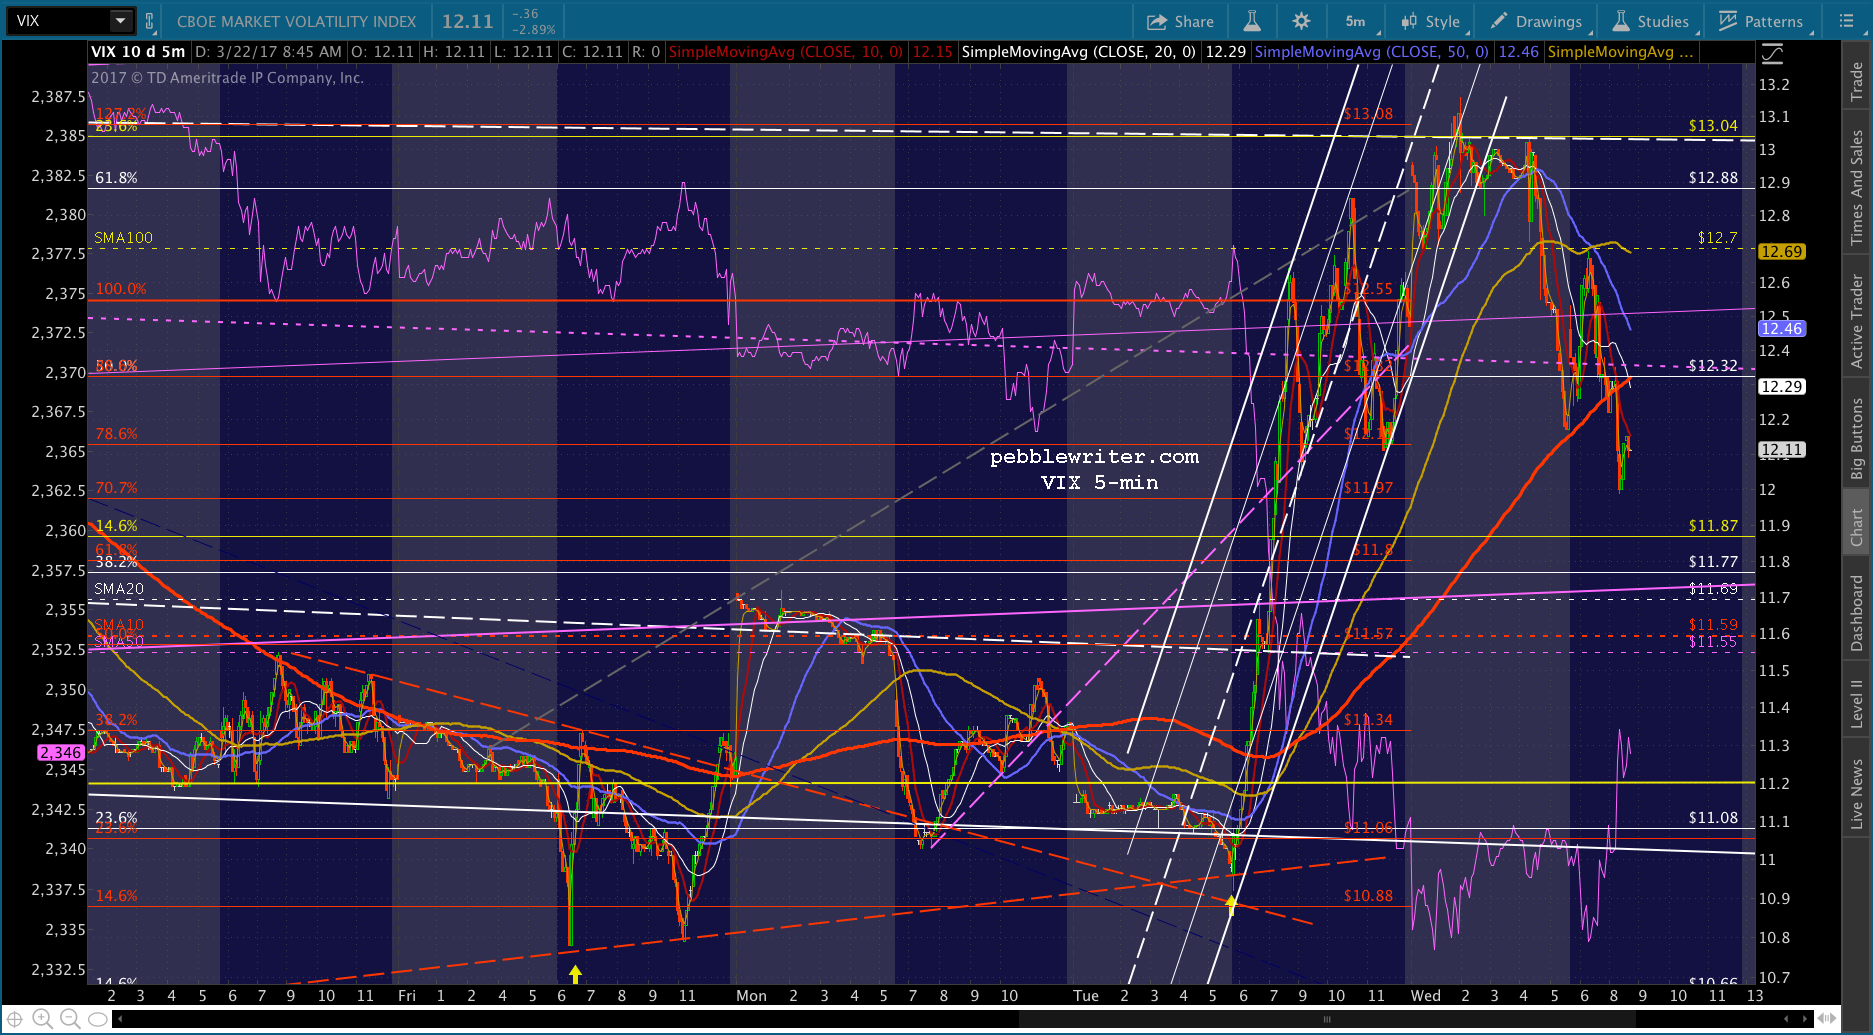Screen dimensions: 1873x1035
Task: Open Edit Studies via the flask icon
Action: pos(1251,21)
